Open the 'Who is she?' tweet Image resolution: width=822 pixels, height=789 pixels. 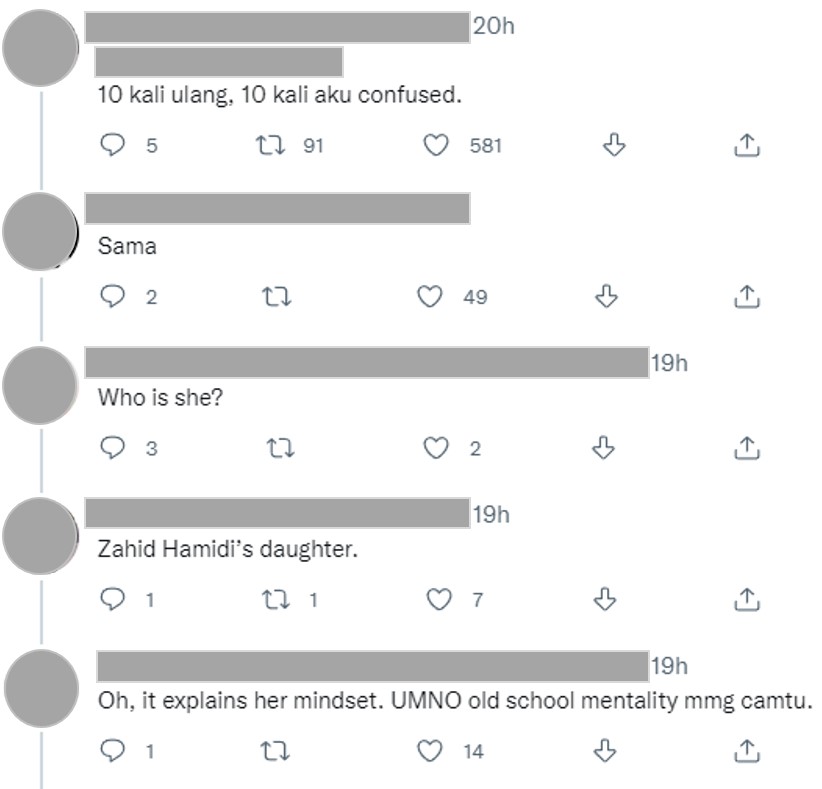point(160,397)
